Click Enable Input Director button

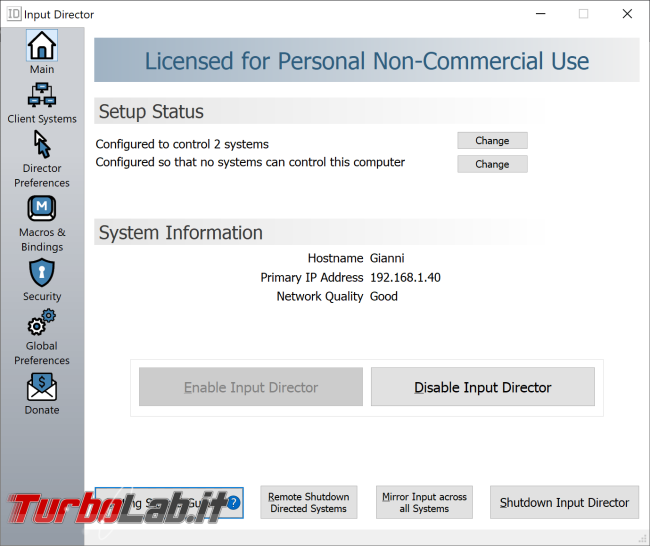point(251,387)
